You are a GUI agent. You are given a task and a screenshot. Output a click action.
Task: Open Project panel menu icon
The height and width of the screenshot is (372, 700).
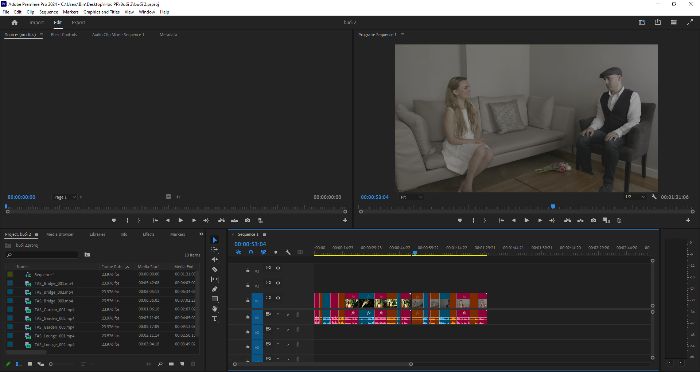(37, 234)
